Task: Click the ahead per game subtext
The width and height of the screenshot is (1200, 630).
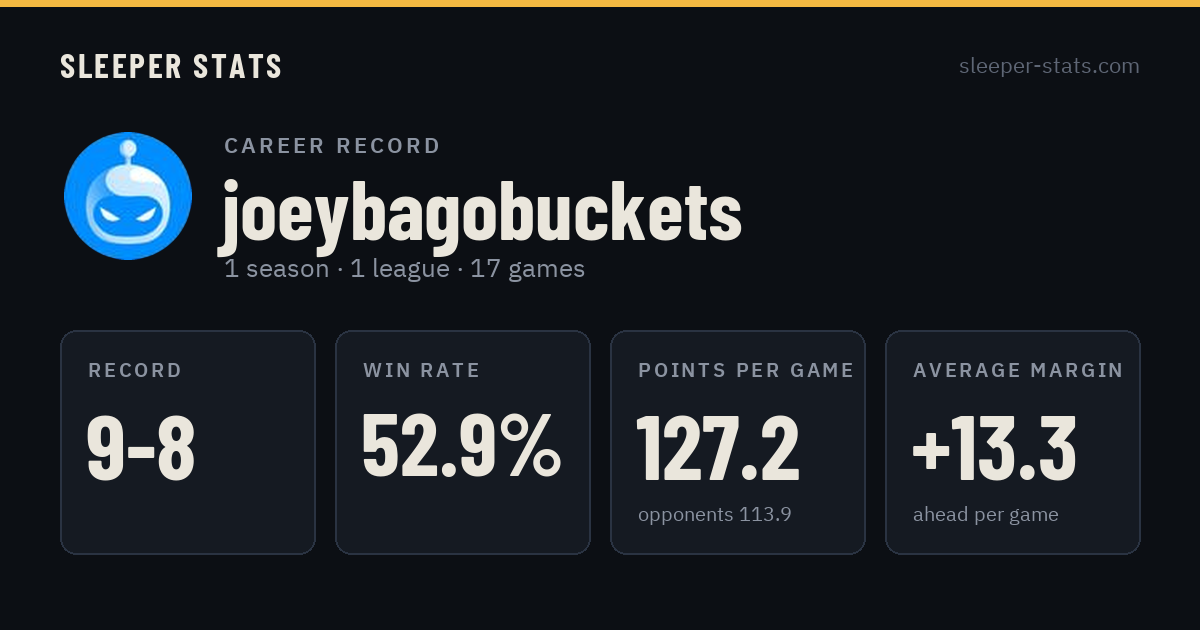Action: coord(985,515)
